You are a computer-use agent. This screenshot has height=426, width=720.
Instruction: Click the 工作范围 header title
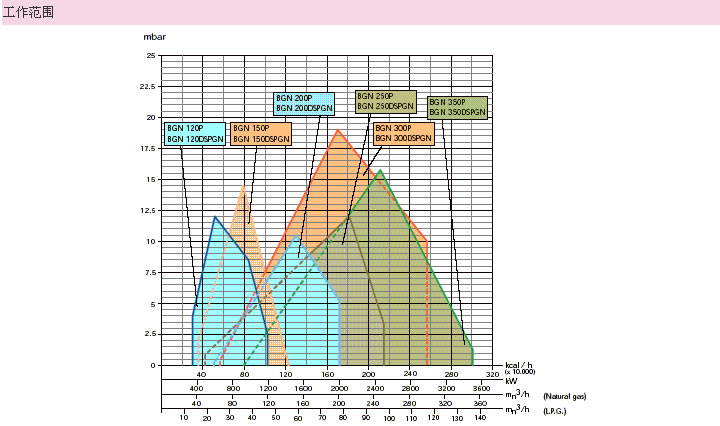[29, 13]
